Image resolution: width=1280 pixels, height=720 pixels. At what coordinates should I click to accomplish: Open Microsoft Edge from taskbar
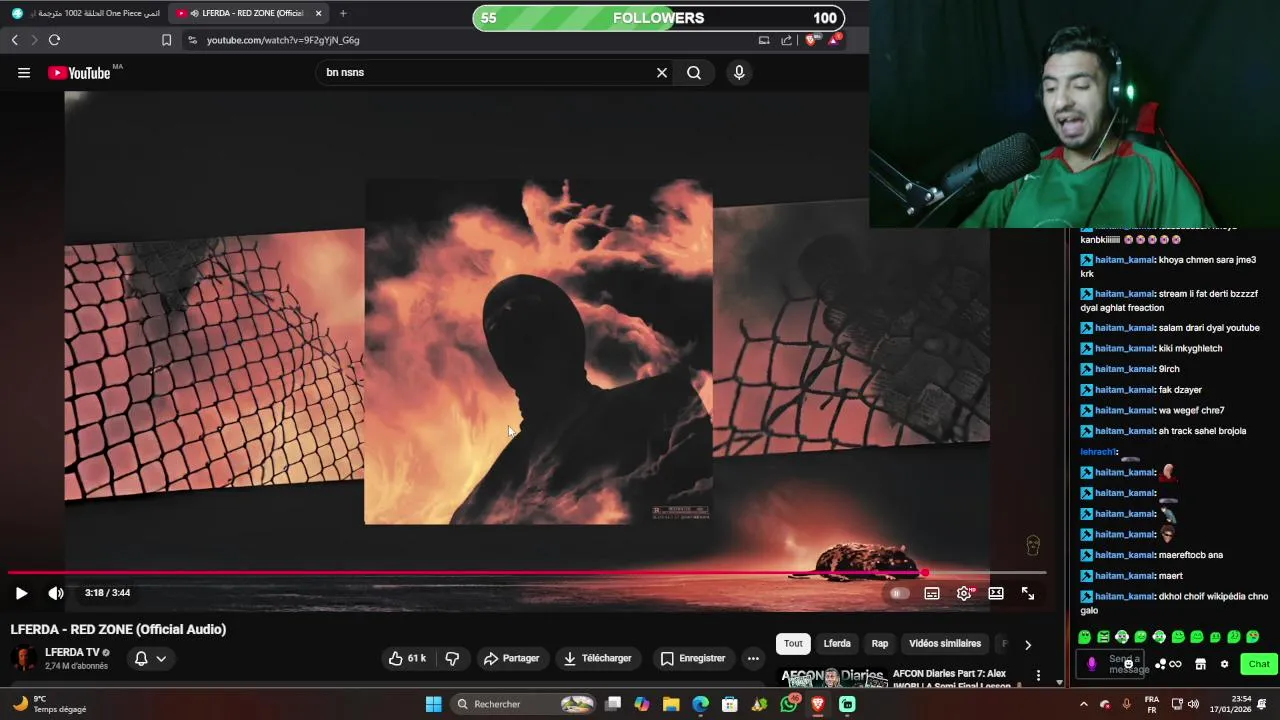pyautogui.click(x=700, y=704)
